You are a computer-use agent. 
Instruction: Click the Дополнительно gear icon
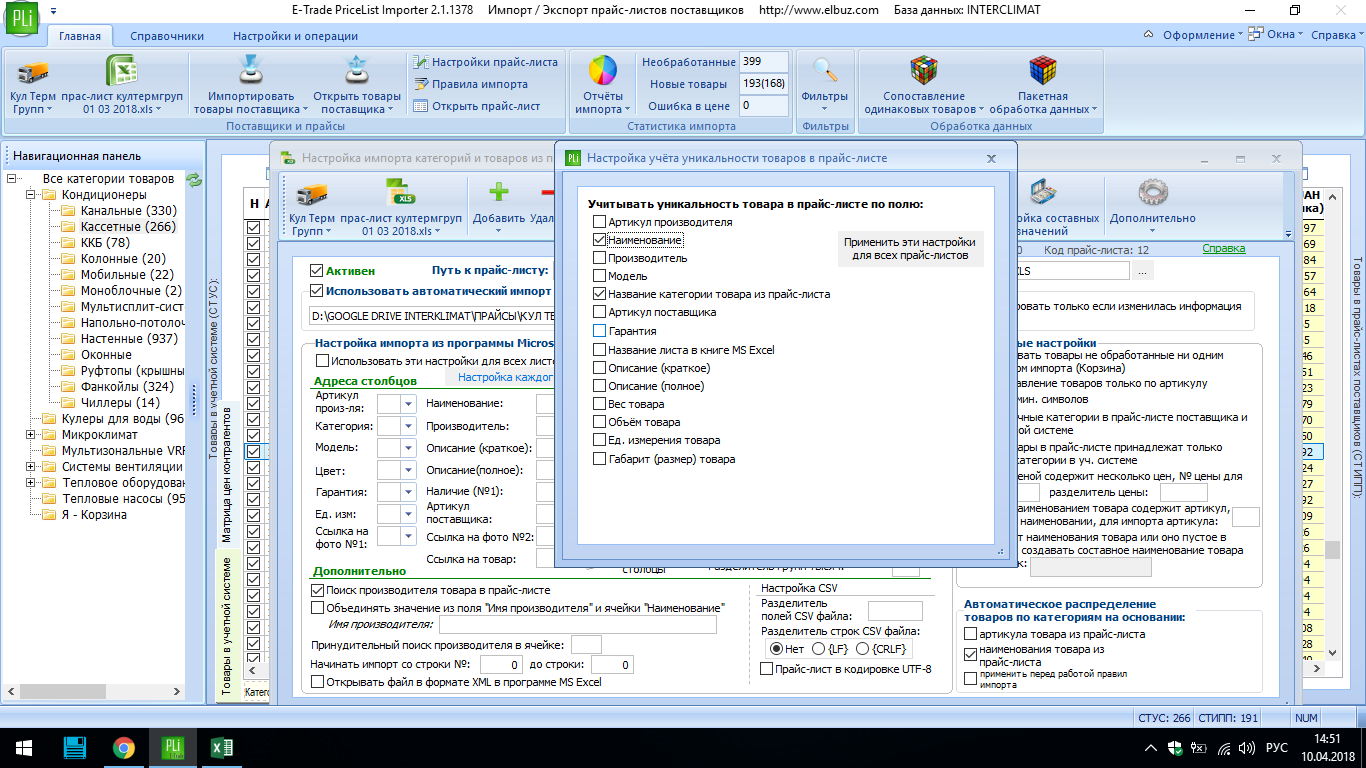(1153, 192)
